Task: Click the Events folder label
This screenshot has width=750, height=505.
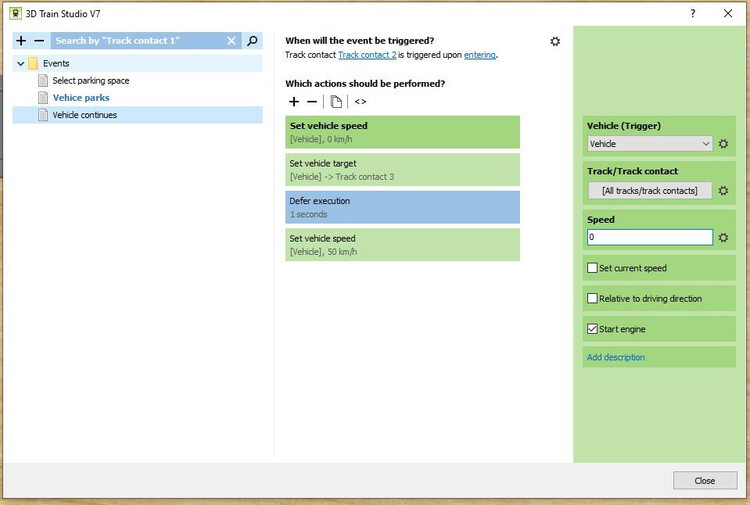Action: tap(56, 63)
